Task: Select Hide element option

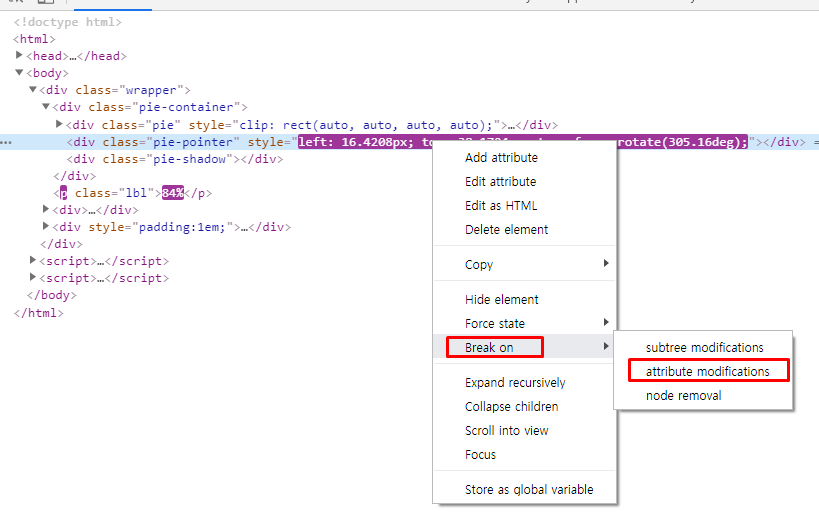Action: tap(524, 300)
